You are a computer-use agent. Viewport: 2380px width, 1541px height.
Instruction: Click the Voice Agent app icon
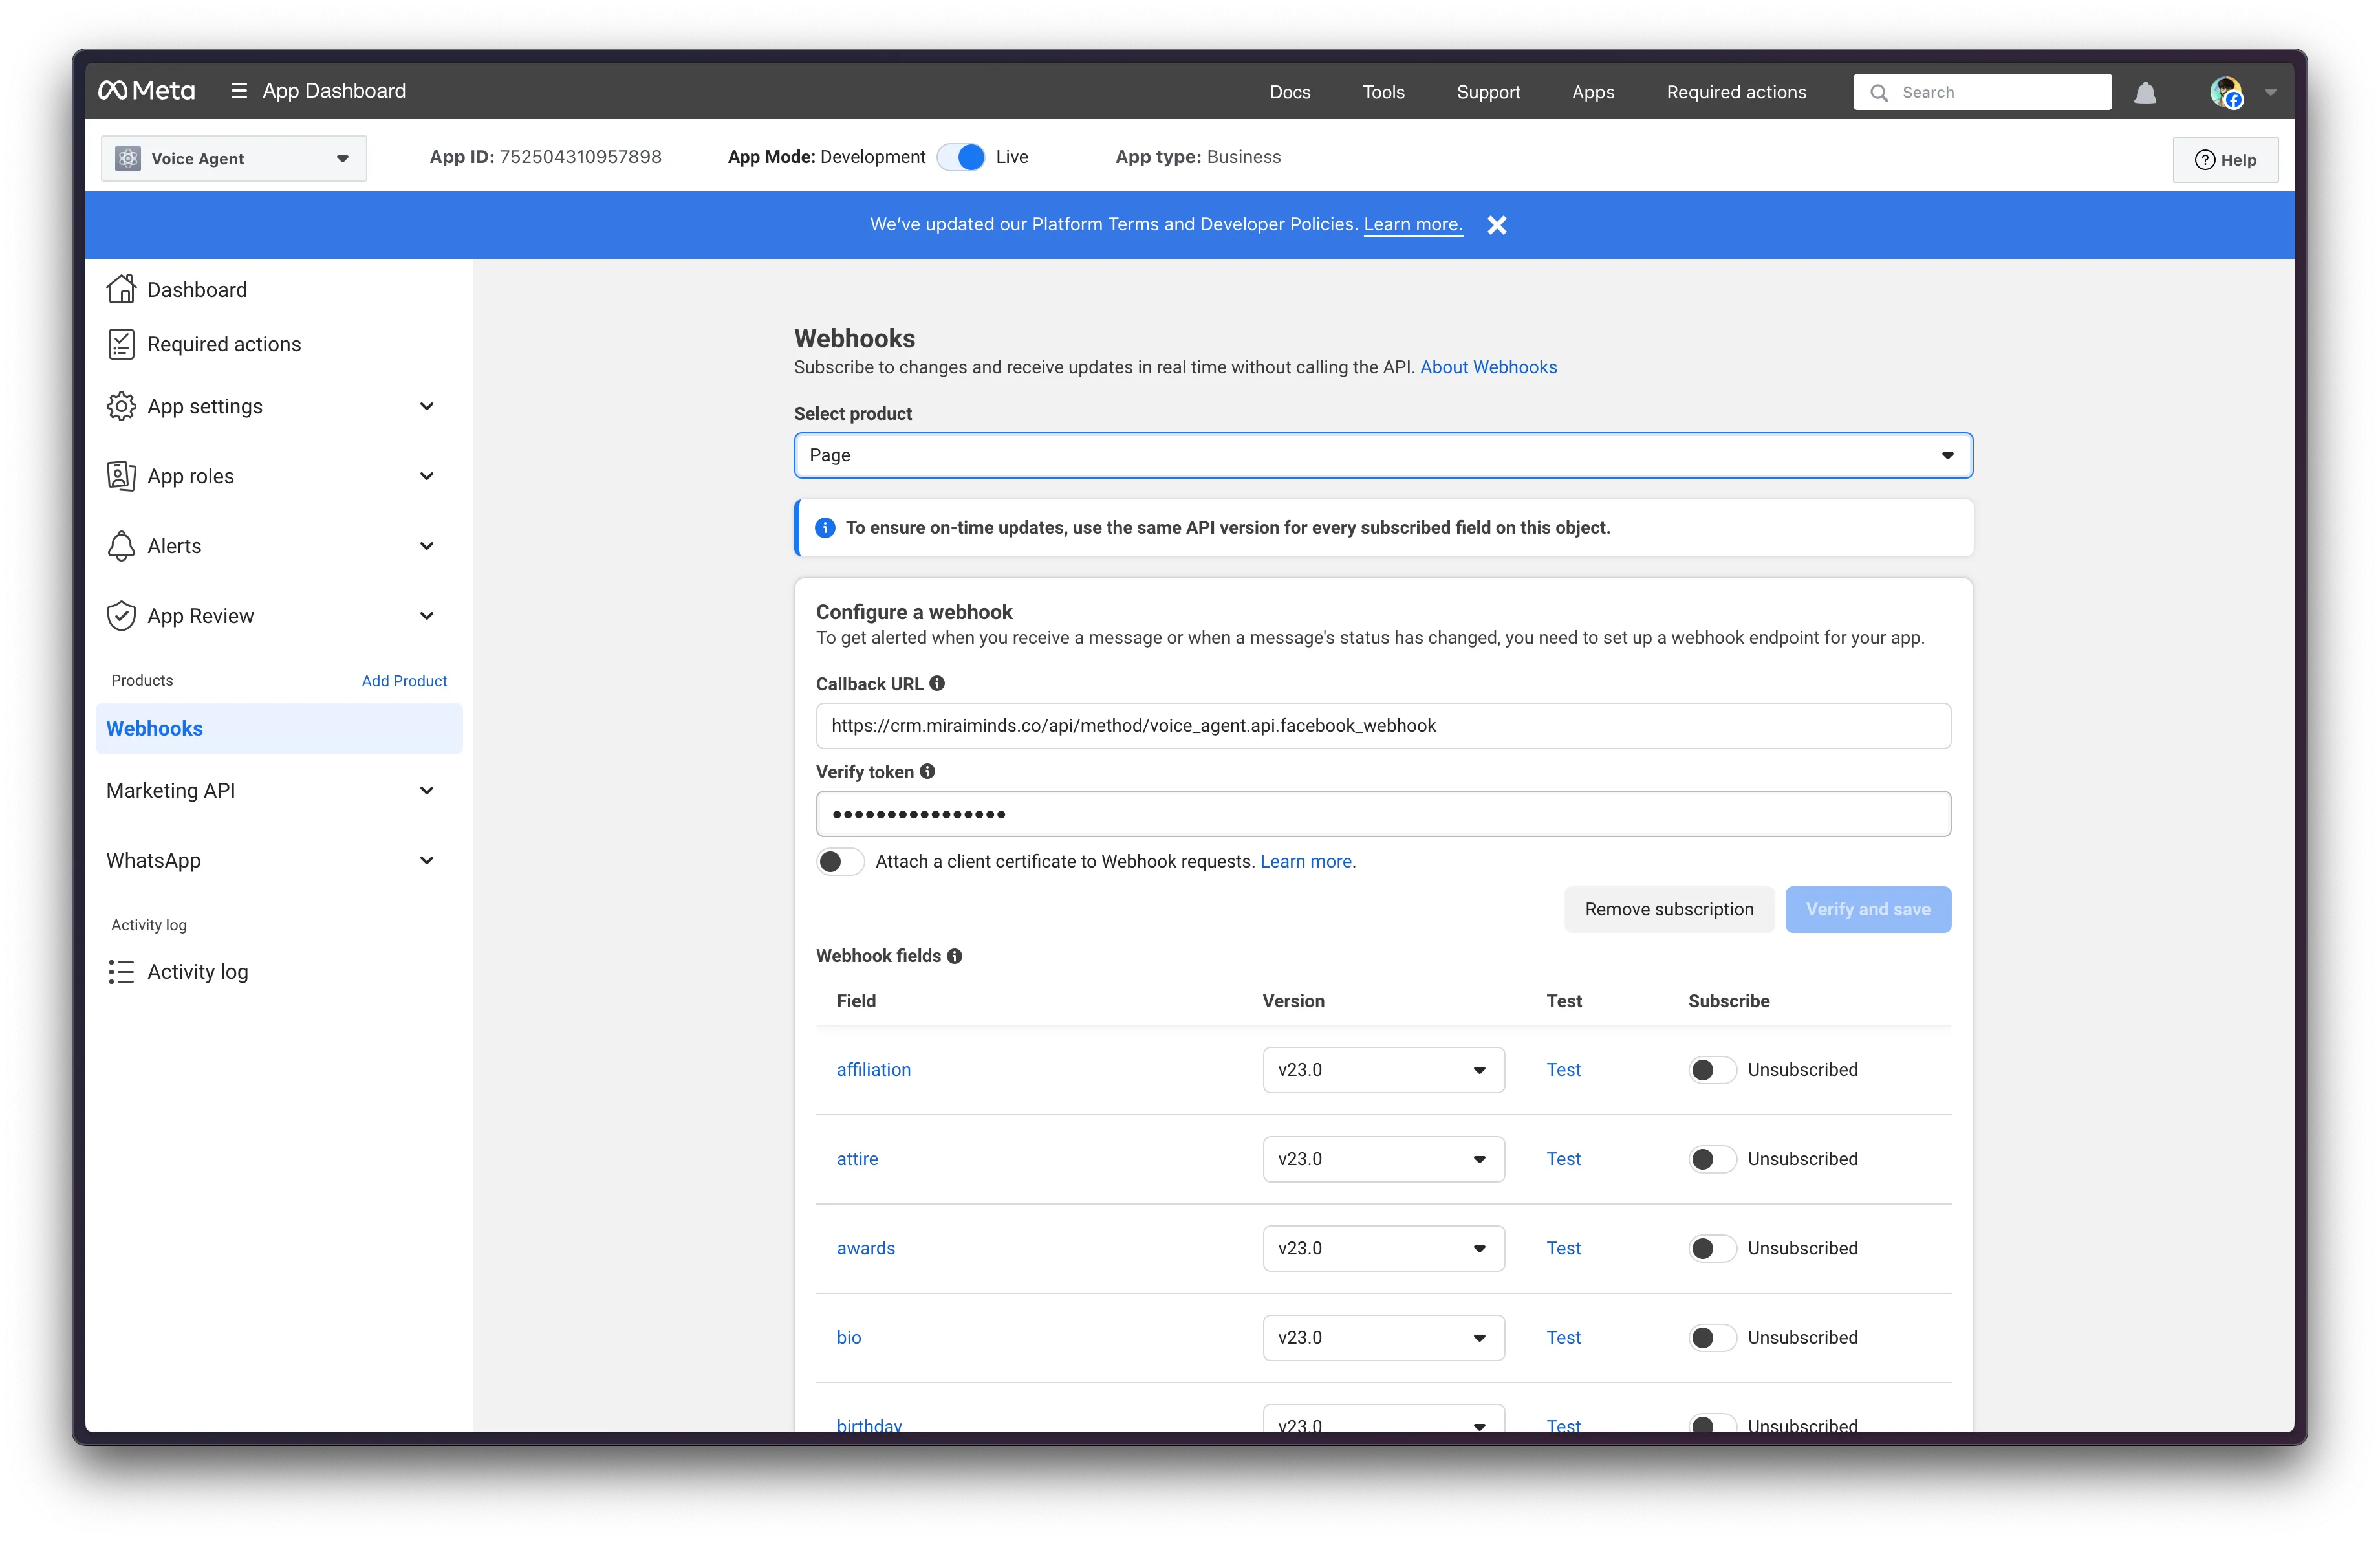point(128,158)
